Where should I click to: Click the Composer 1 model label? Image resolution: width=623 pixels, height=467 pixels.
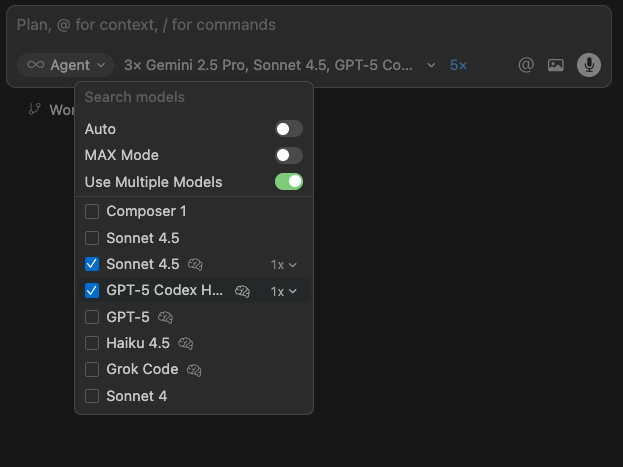(x=146, y=211)
